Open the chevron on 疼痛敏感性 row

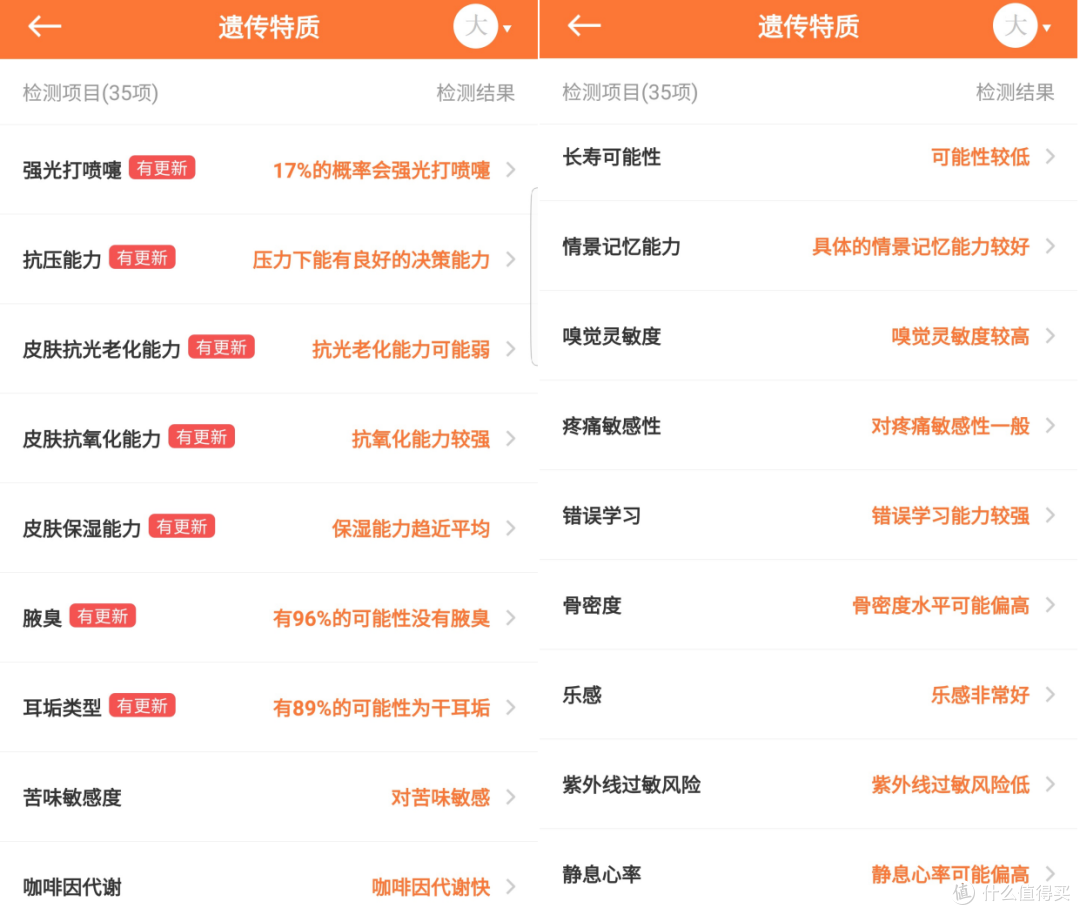(1050, 426)
